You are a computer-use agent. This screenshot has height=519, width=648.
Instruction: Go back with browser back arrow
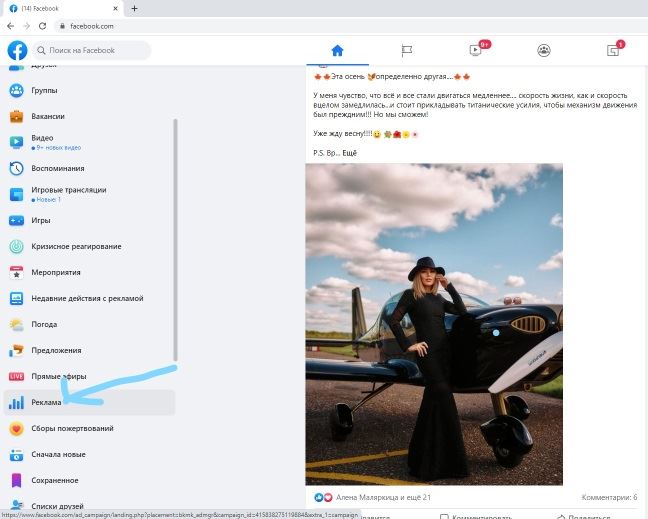click(11, 26)
